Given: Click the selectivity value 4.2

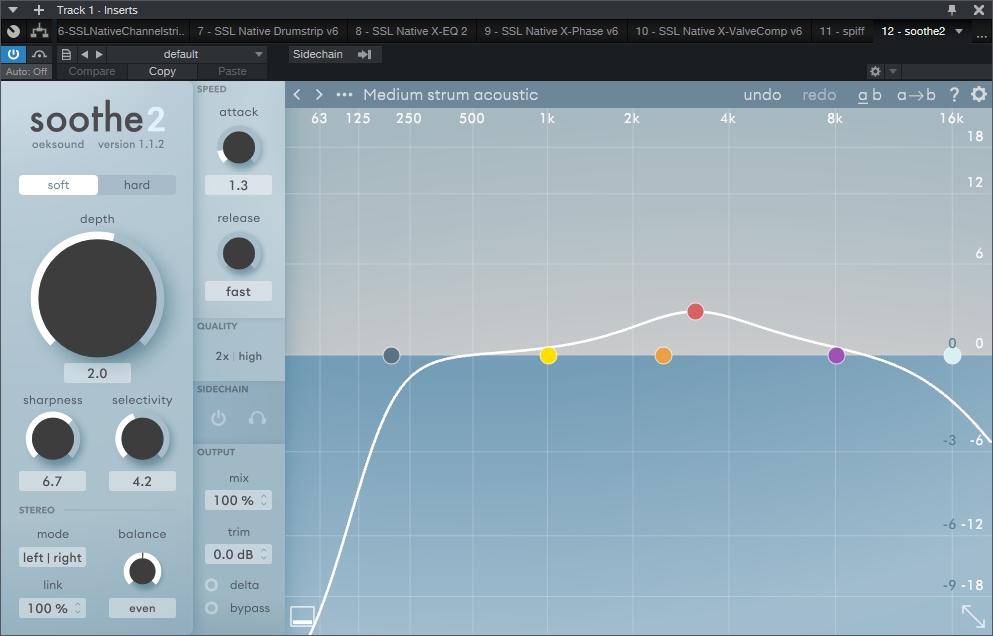Looking at the screenshot, I should [x=142, y=481].
